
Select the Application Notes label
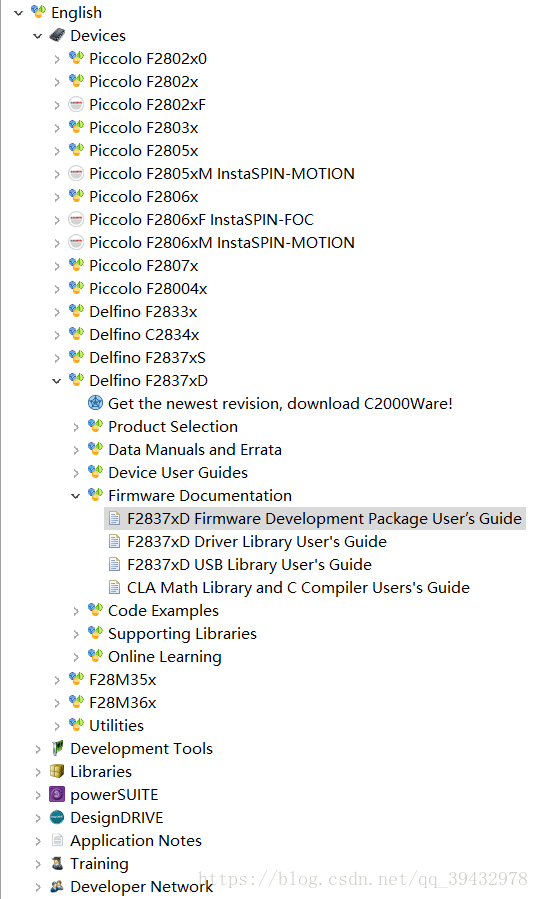136,841
